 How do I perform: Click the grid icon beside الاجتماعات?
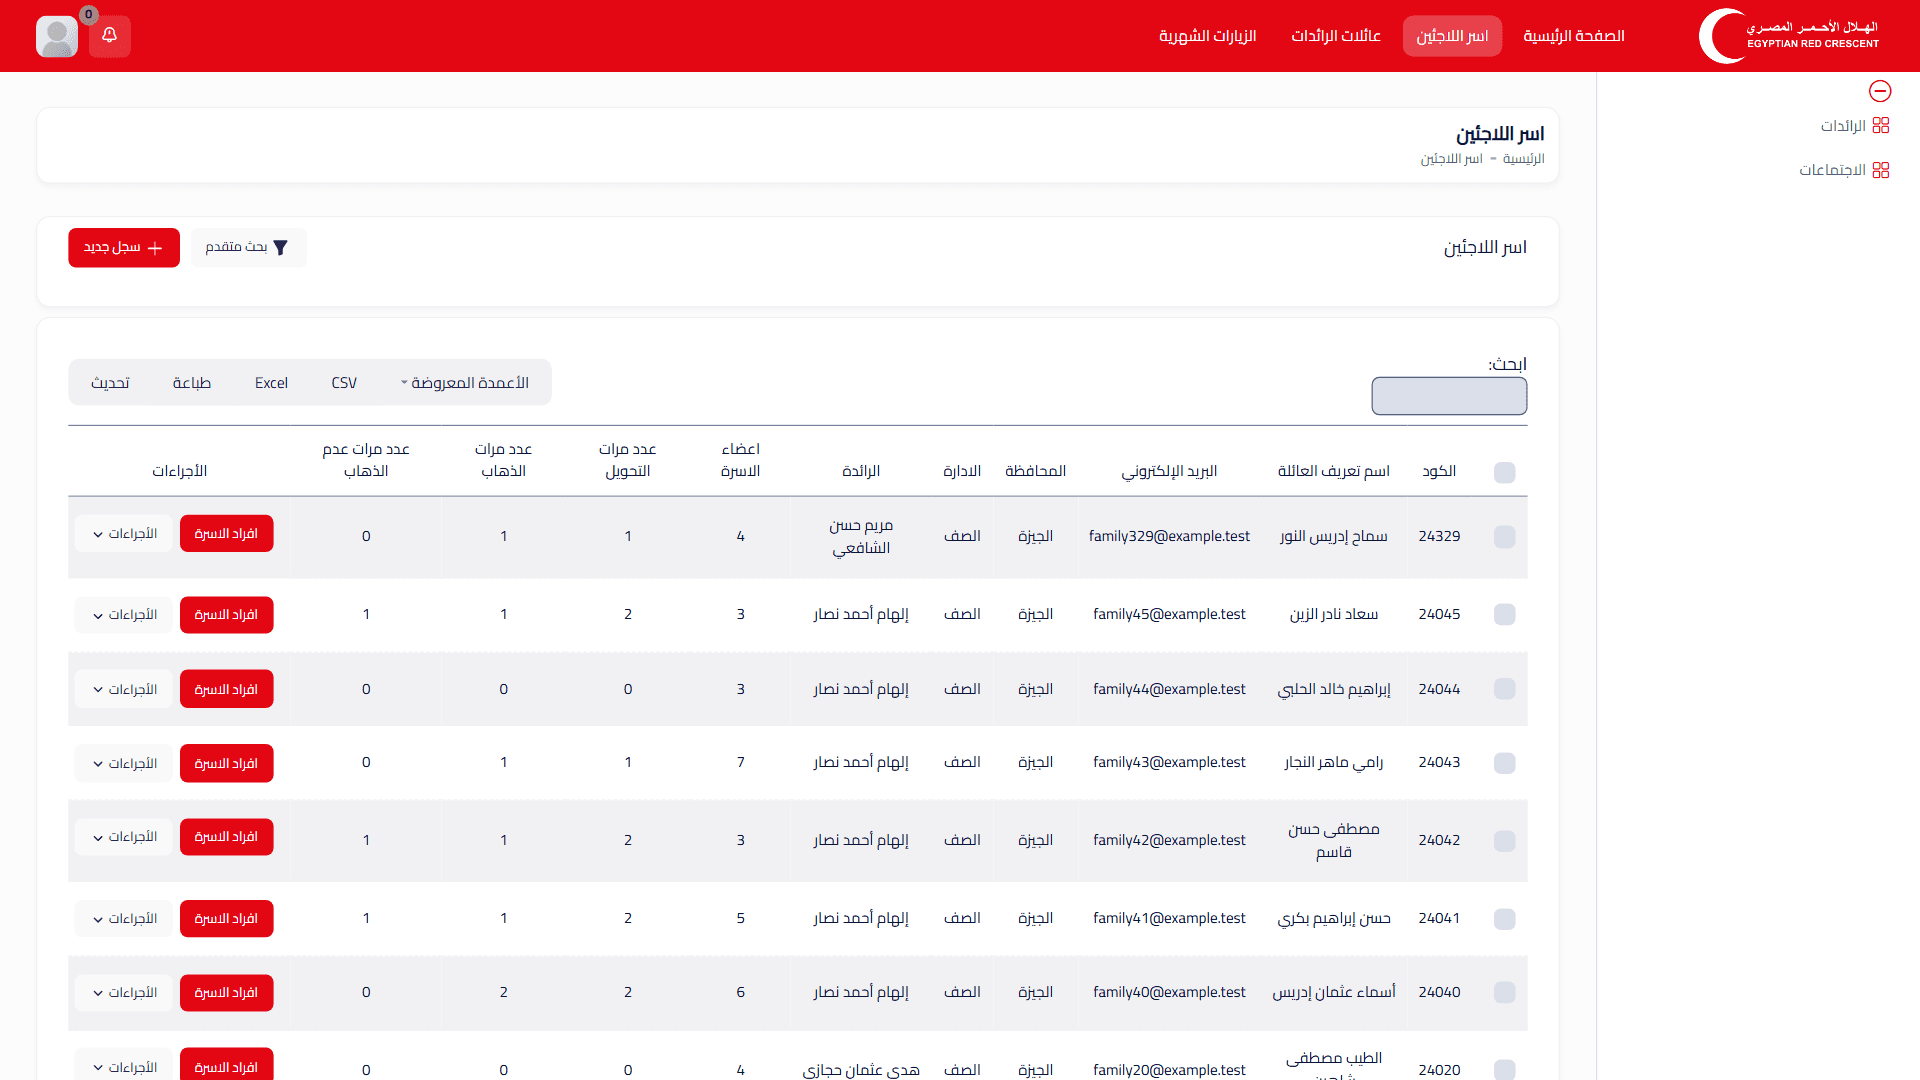[1881, 170]
